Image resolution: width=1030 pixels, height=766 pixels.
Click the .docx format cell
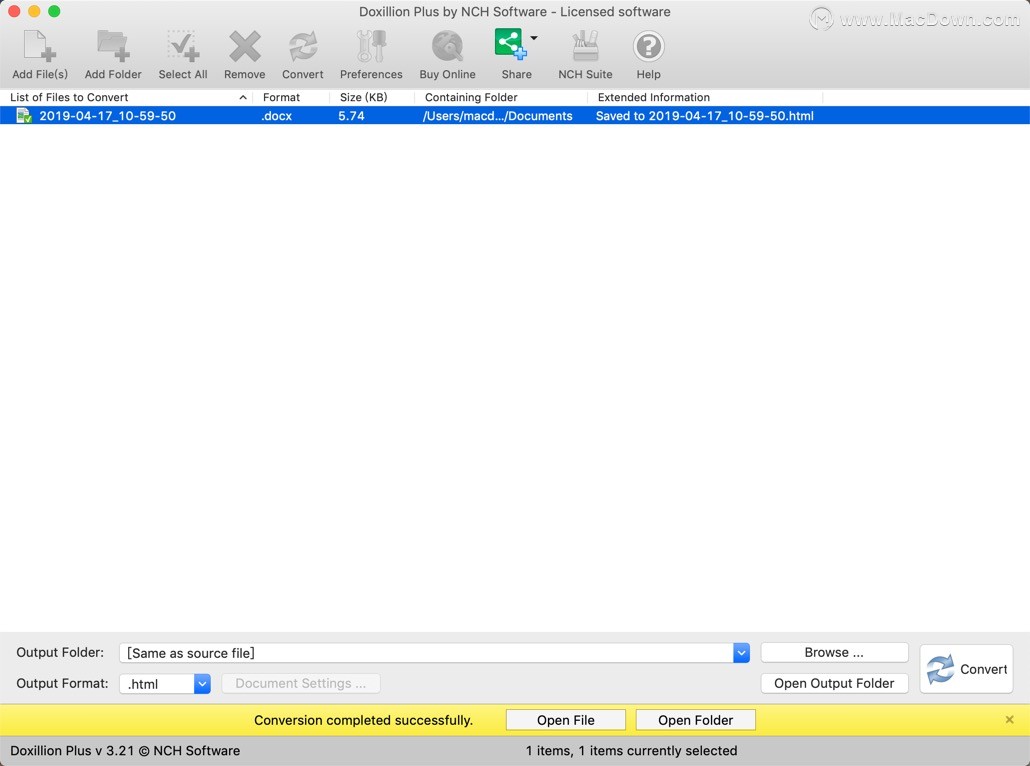pyautogui.click(x=277, y=116)
